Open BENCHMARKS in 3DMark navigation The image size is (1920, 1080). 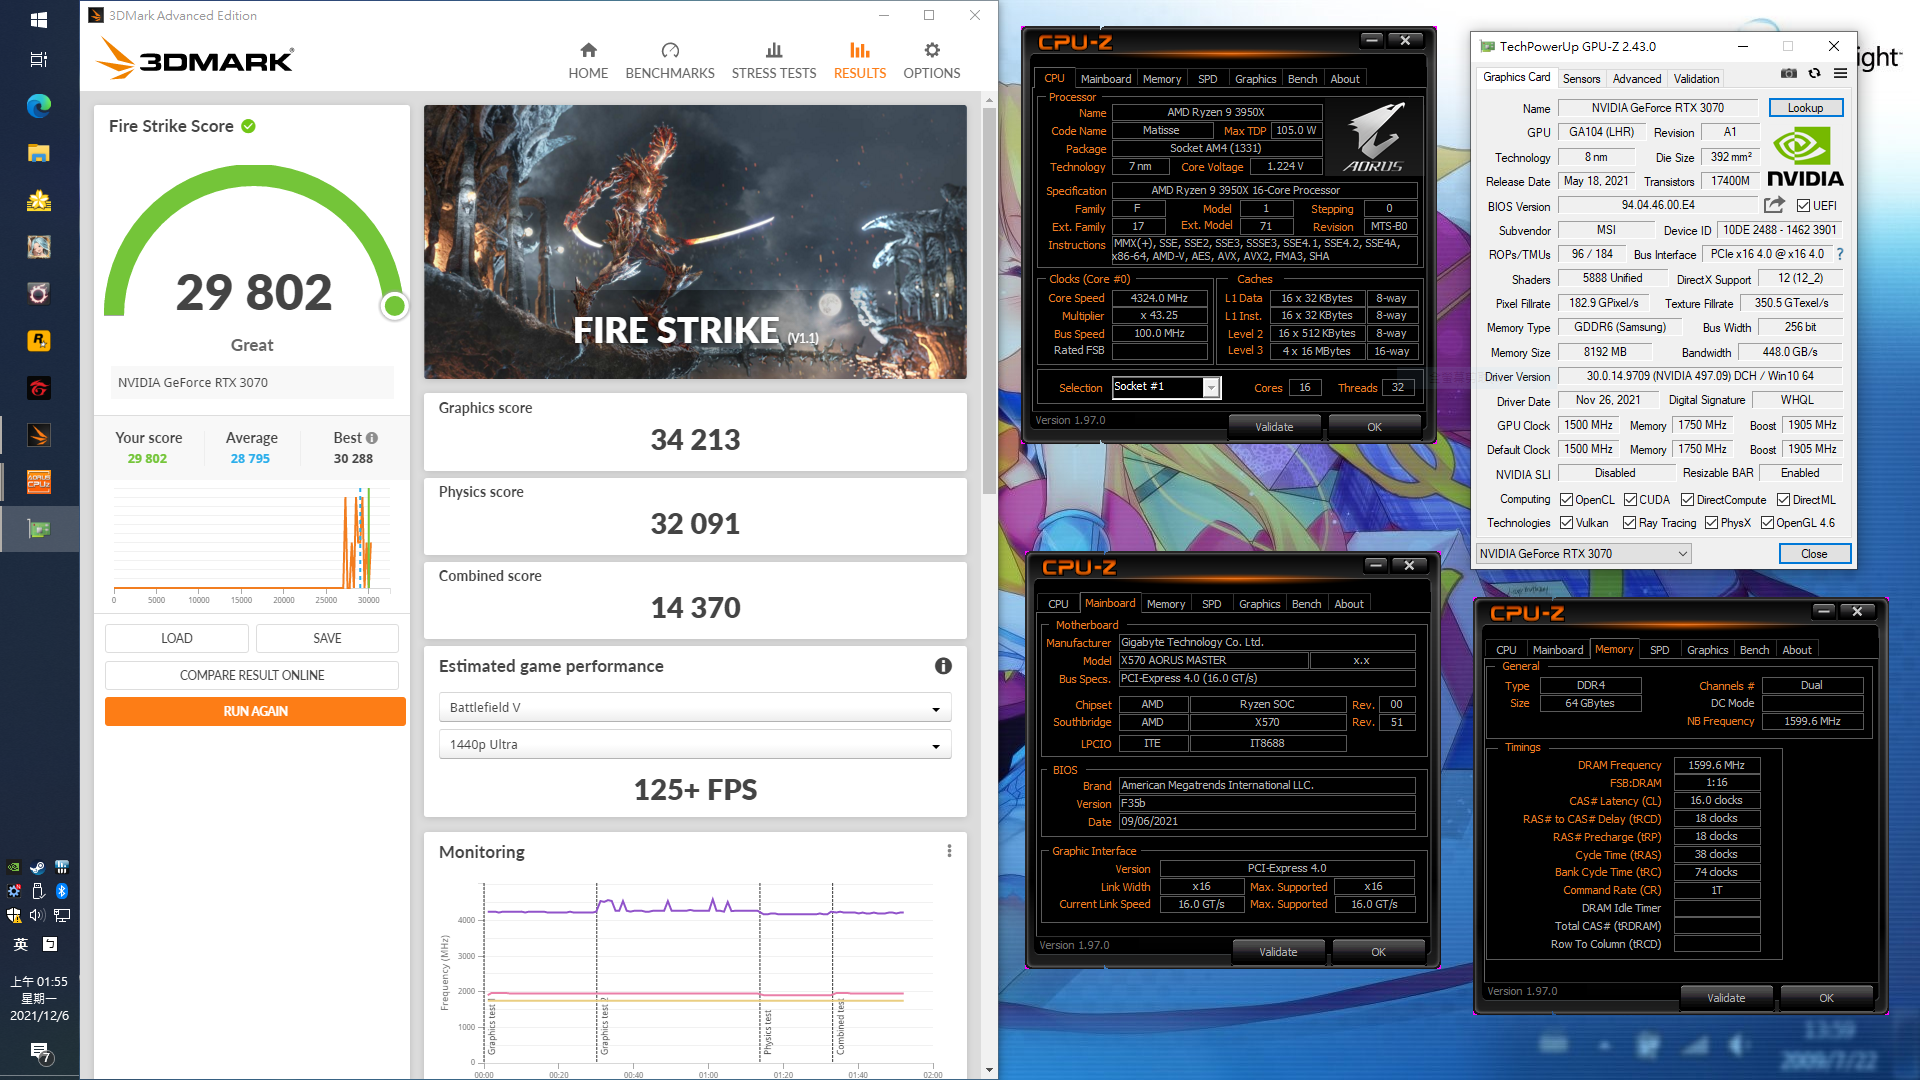pos(670,61)
